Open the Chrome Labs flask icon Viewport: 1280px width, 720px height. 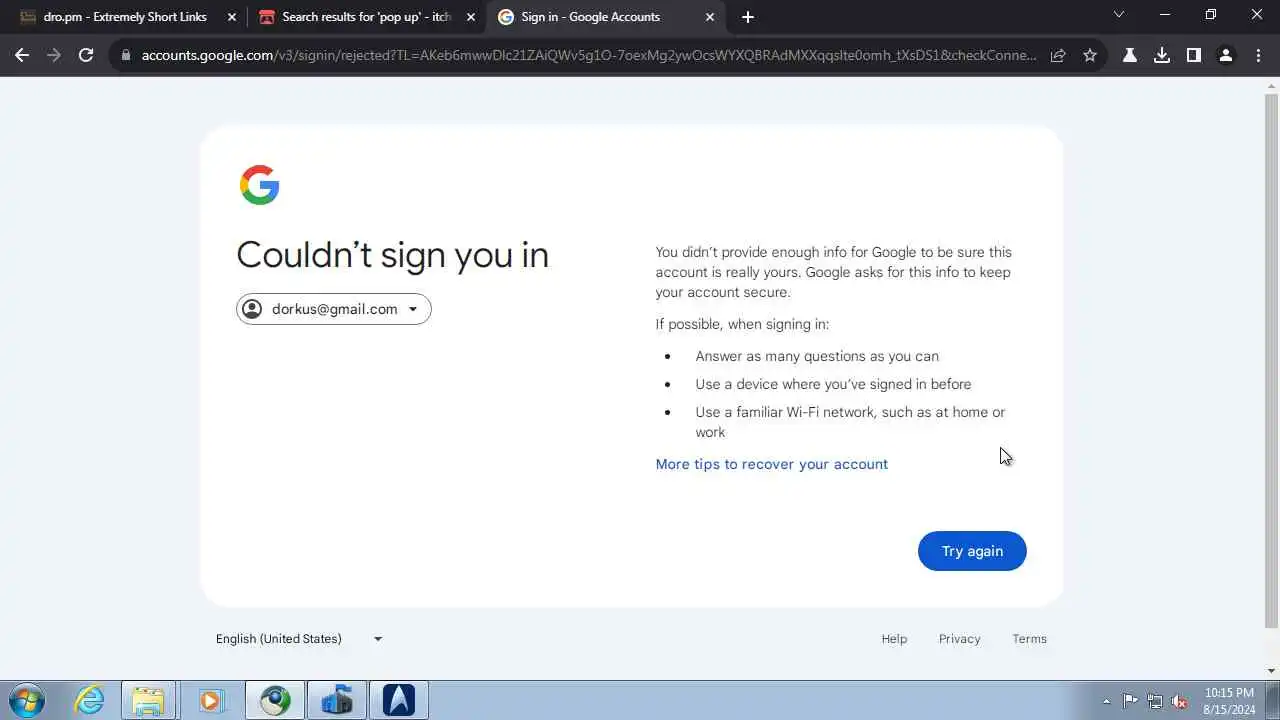[x=1130, y=55]
